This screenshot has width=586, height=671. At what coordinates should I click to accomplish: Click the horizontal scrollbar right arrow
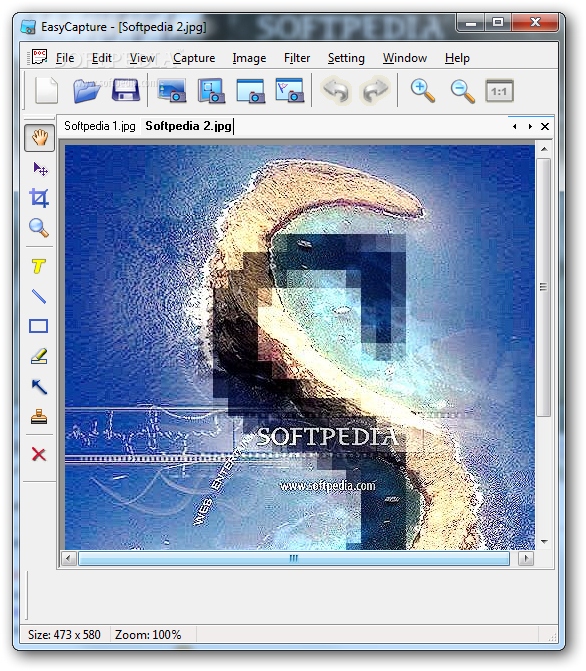tap(526, 558)
